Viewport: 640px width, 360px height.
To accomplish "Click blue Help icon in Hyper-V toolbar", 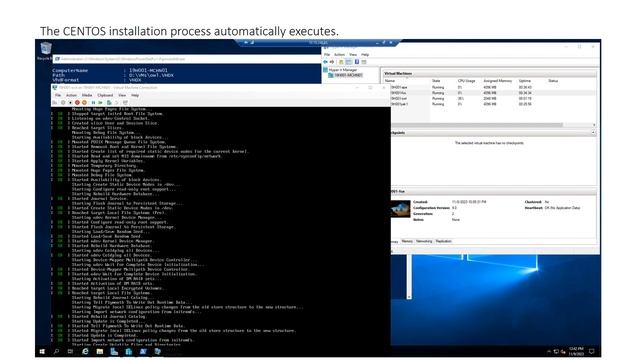I will (357, 62).
